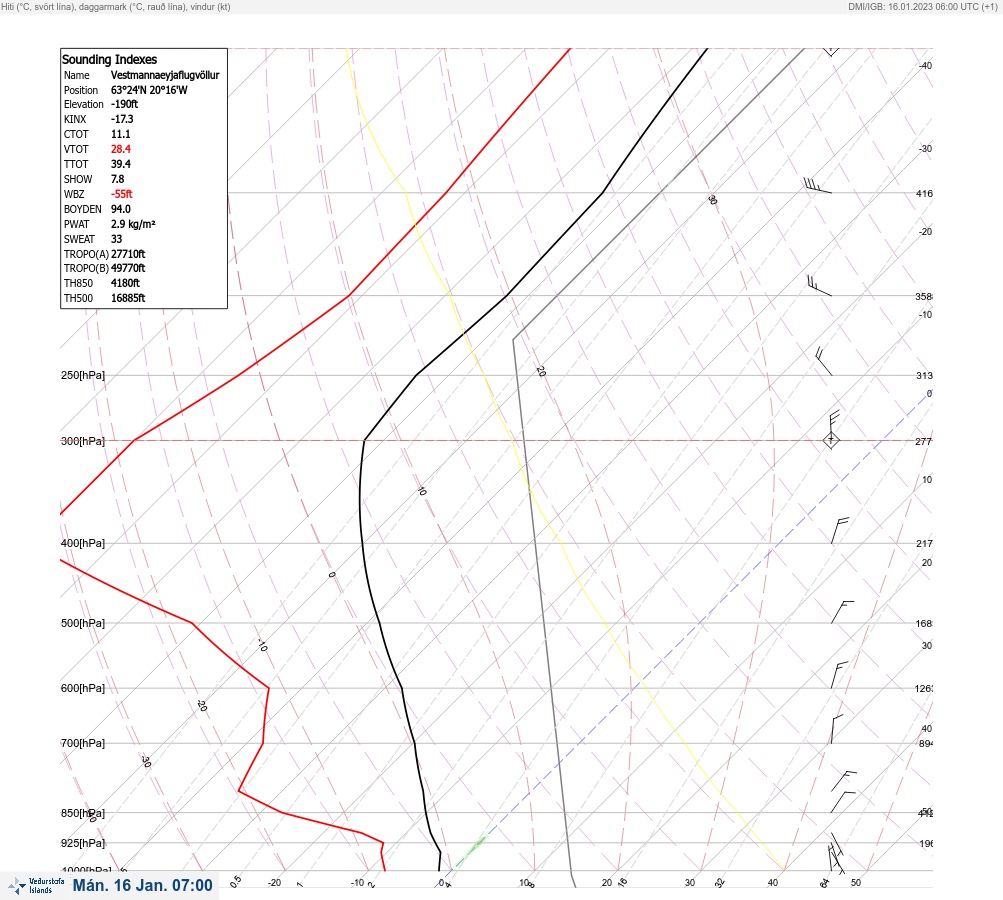Viewport: 1003px width, 900px height.
Task: Select the wind barb at 850 hPa level
Action: point(843,802)
